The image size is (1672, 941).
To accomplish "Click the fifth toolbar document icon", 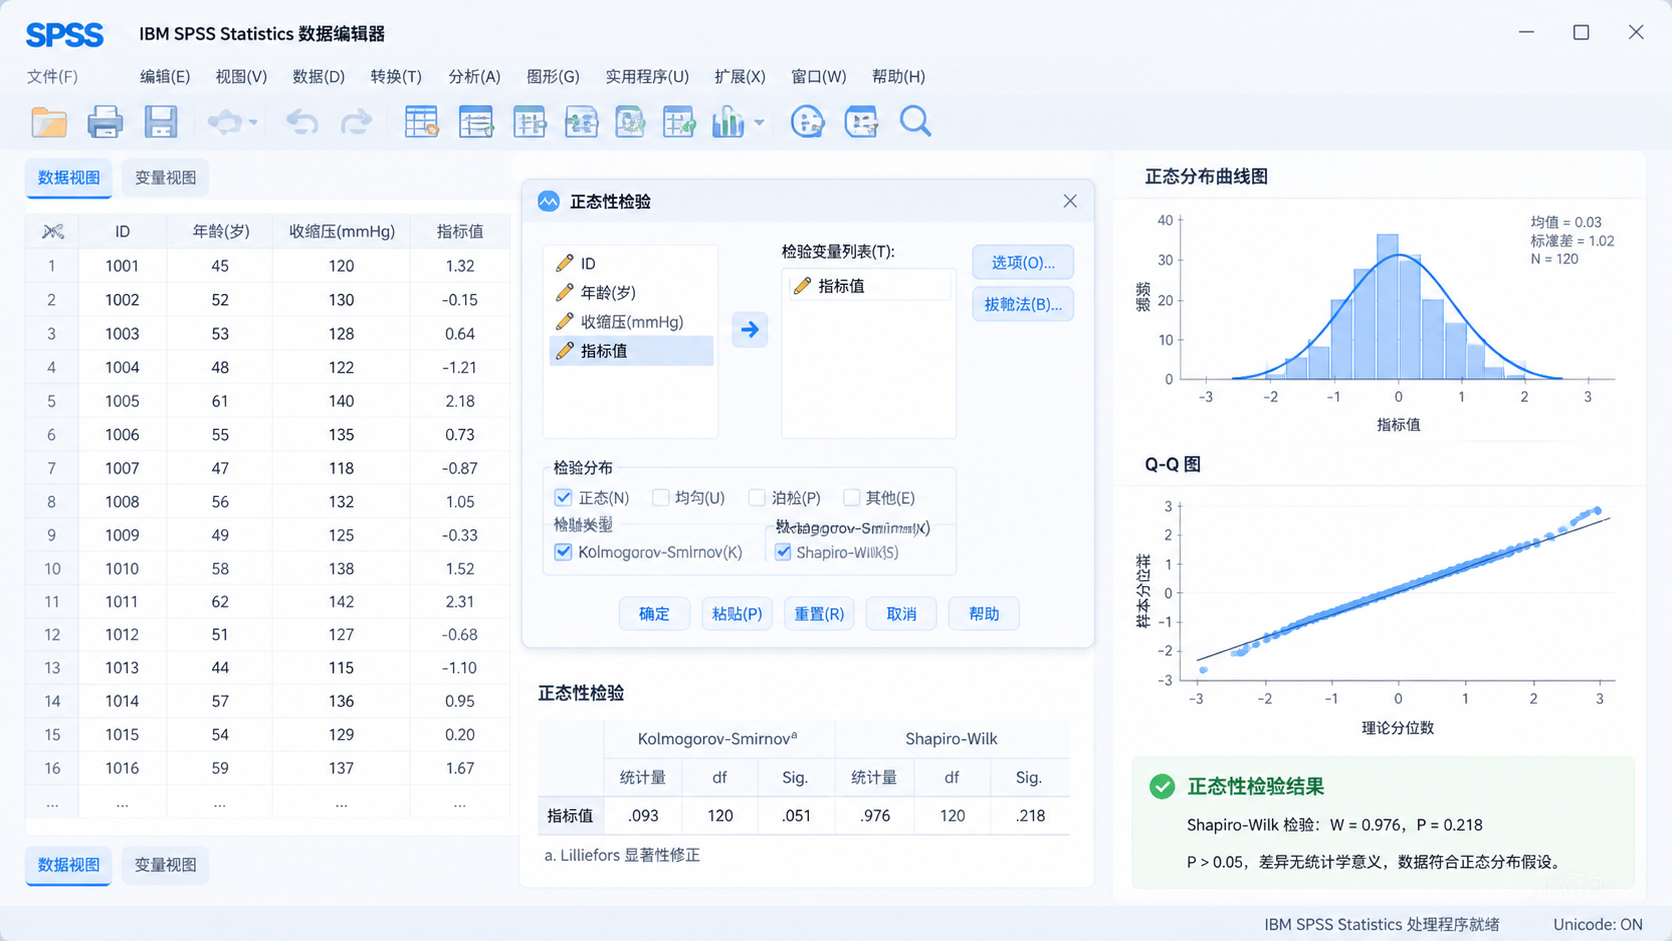I will click(x=630, y=122).
